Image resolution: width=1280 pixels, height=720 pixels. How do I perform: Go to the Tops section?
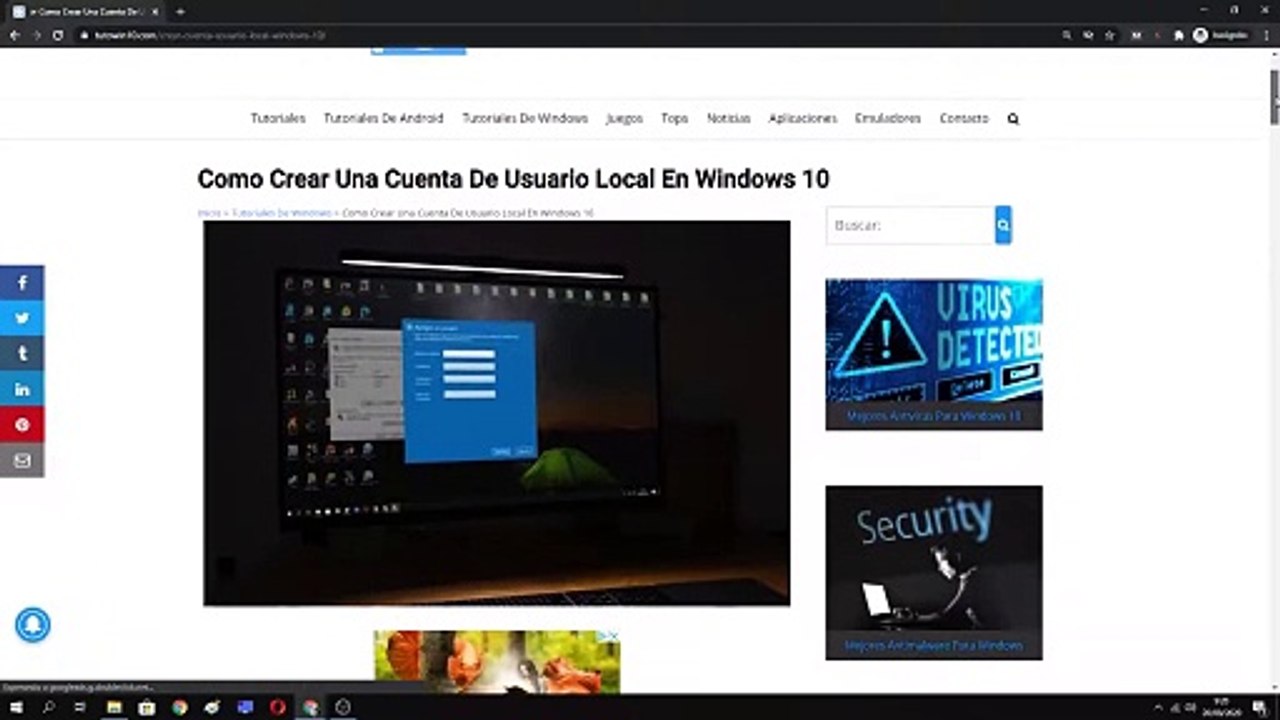[x=674, y=118]
